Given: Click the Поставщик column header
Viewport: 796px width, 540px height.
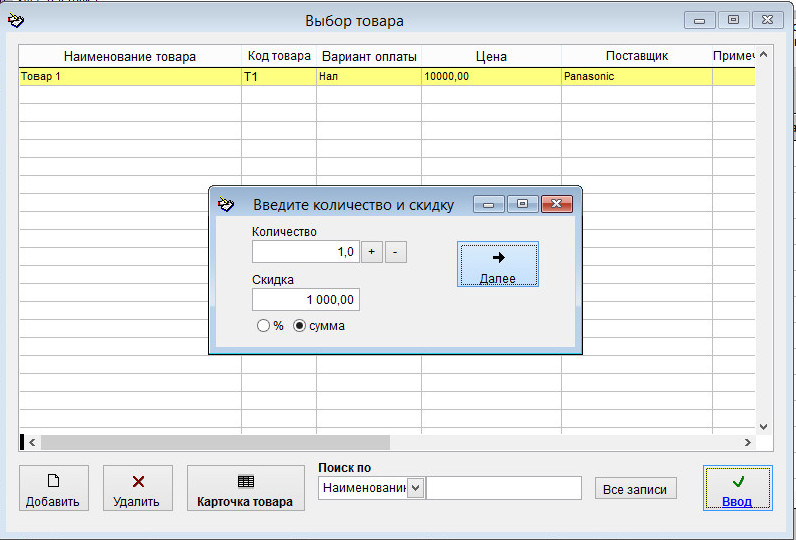Looking at the screenshot, I should pyautogui.click(x=637, y=56).
